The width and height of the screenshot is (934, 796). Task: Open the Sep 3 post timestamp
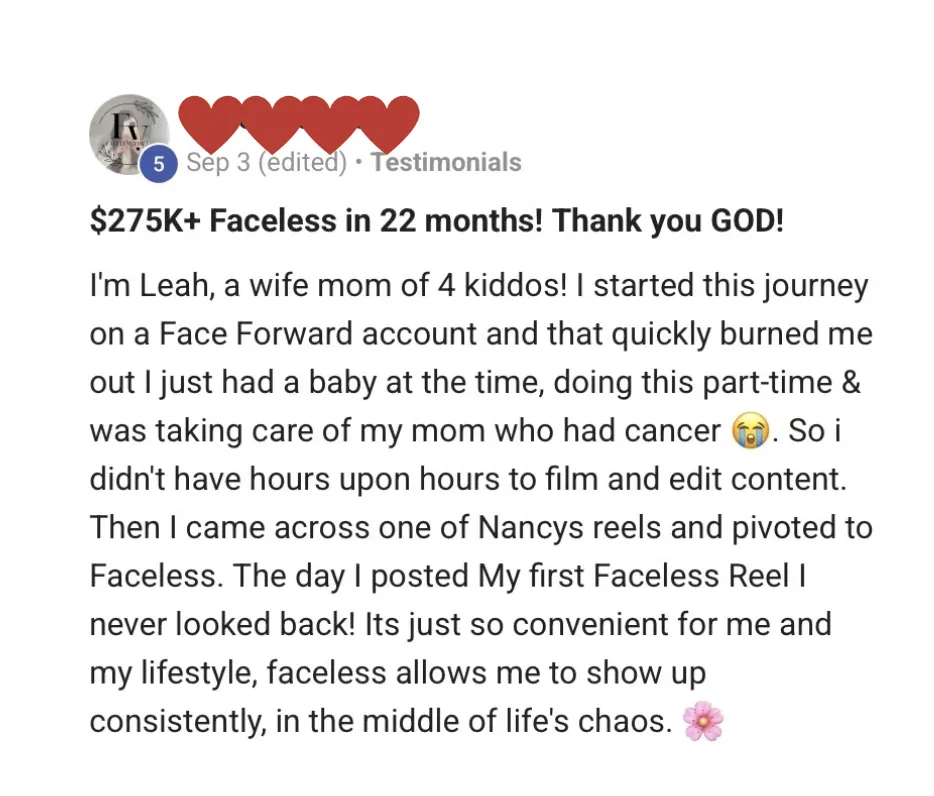pos(218,162)
